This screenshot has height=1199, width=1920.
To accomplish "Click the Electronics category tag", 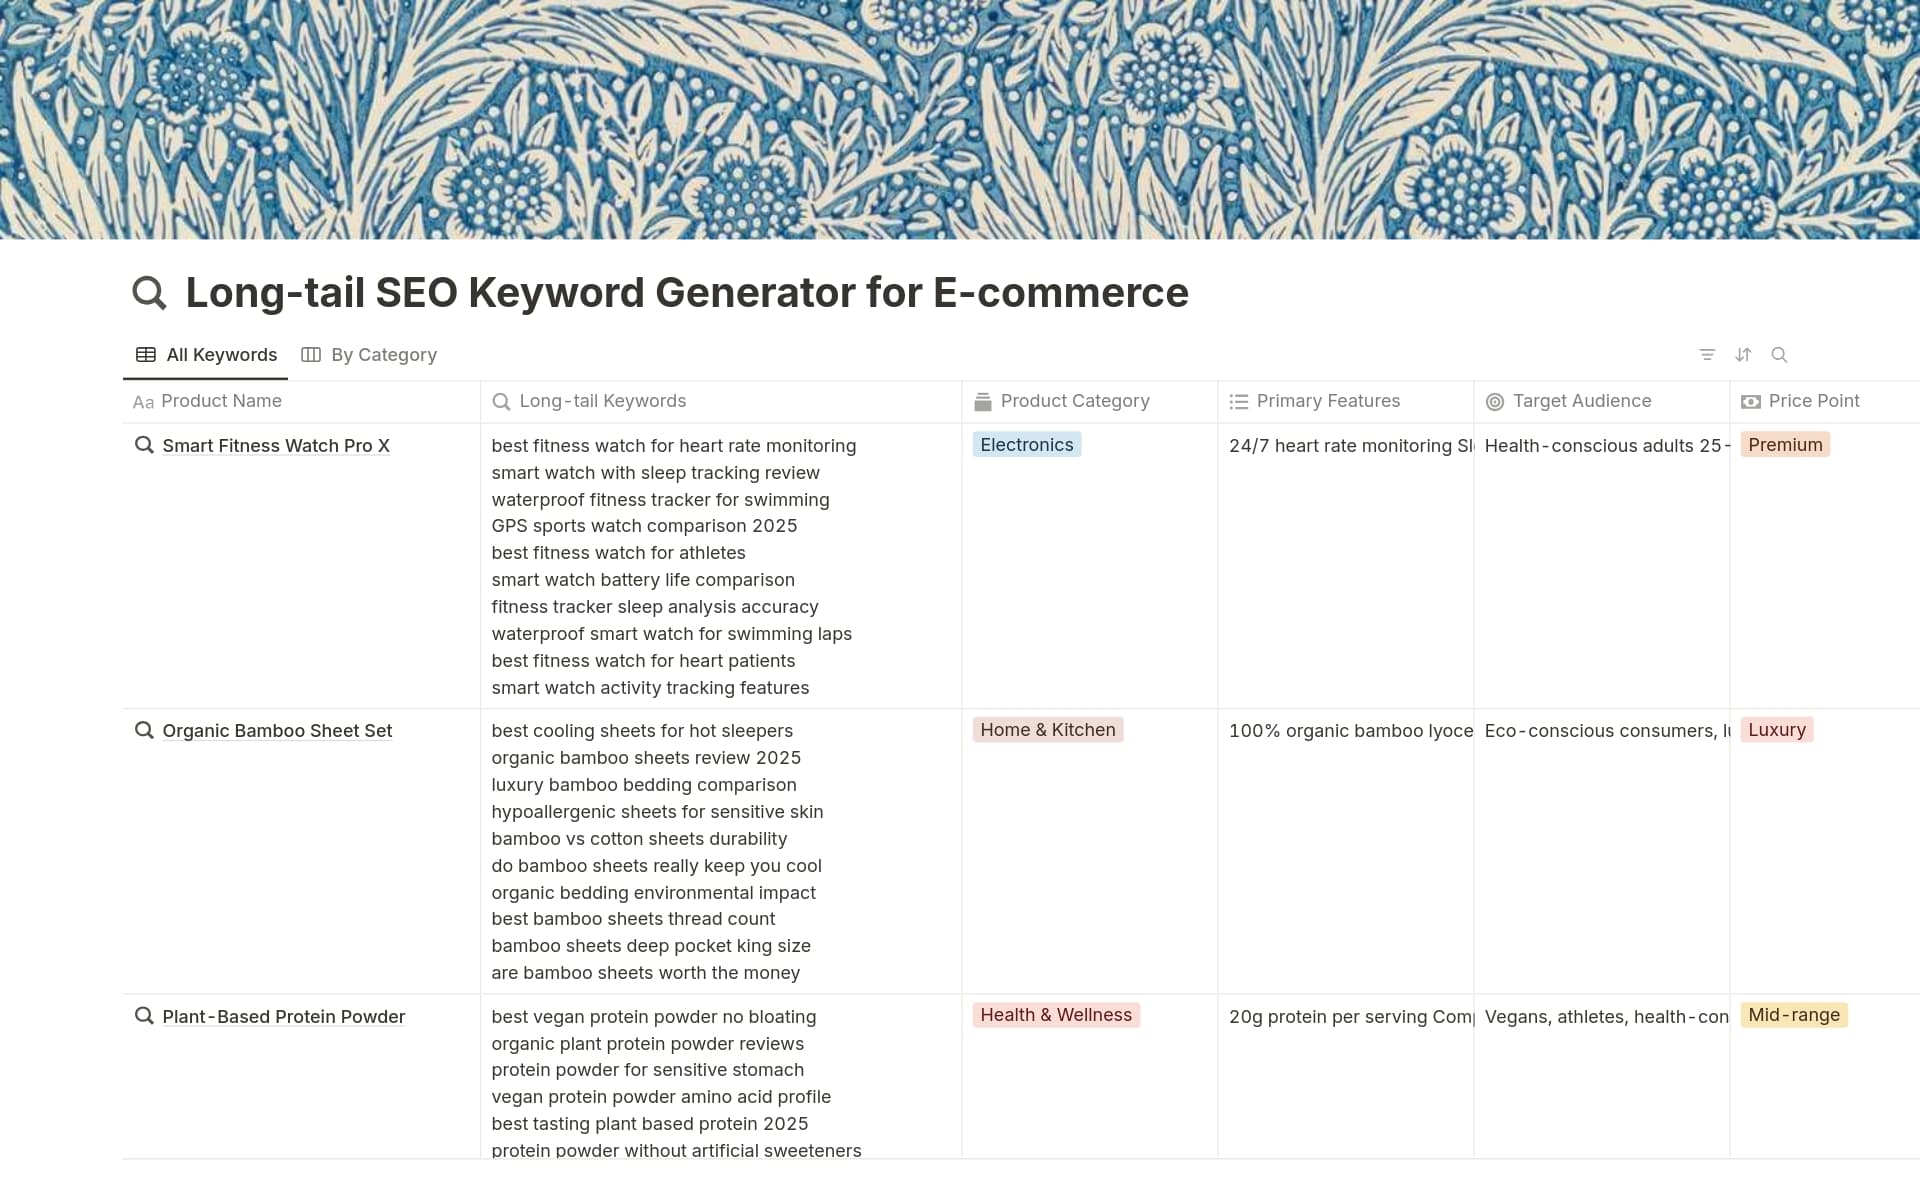I will point(1026,444).
